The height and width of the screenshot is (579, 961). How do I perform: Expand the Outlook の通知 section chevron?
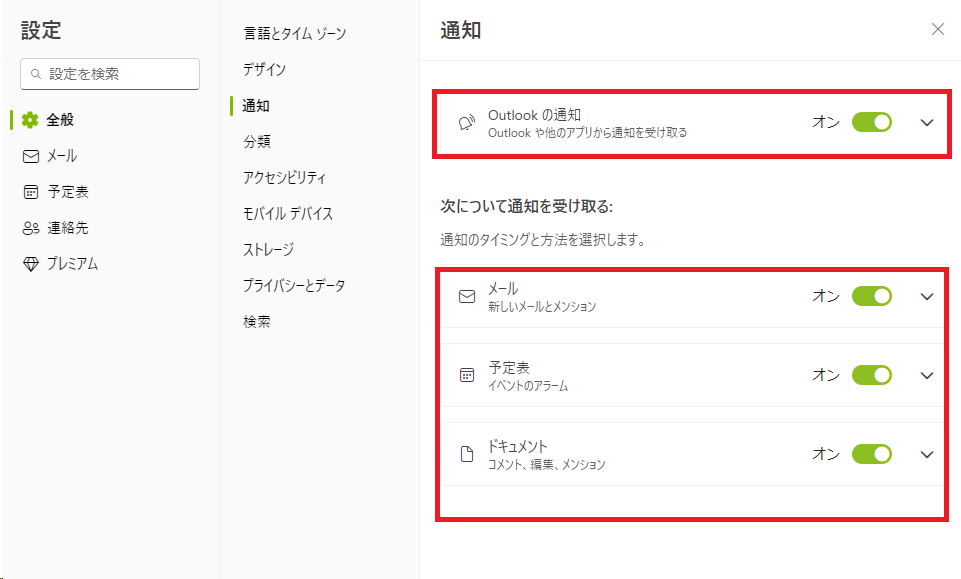926,122
